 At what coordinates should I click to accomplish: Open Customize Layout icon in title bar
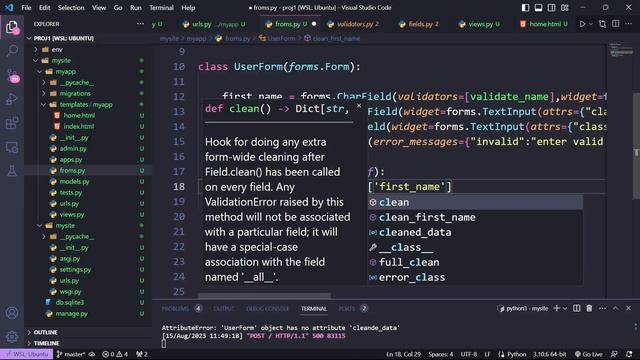[564, 8]
